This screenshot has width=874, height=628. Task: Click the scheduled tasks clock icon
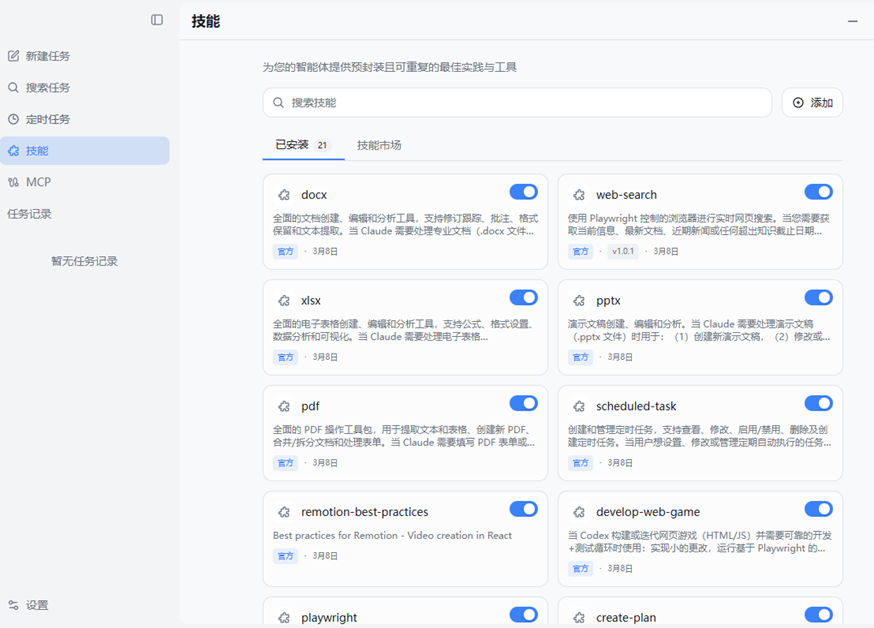coord(13,119)
